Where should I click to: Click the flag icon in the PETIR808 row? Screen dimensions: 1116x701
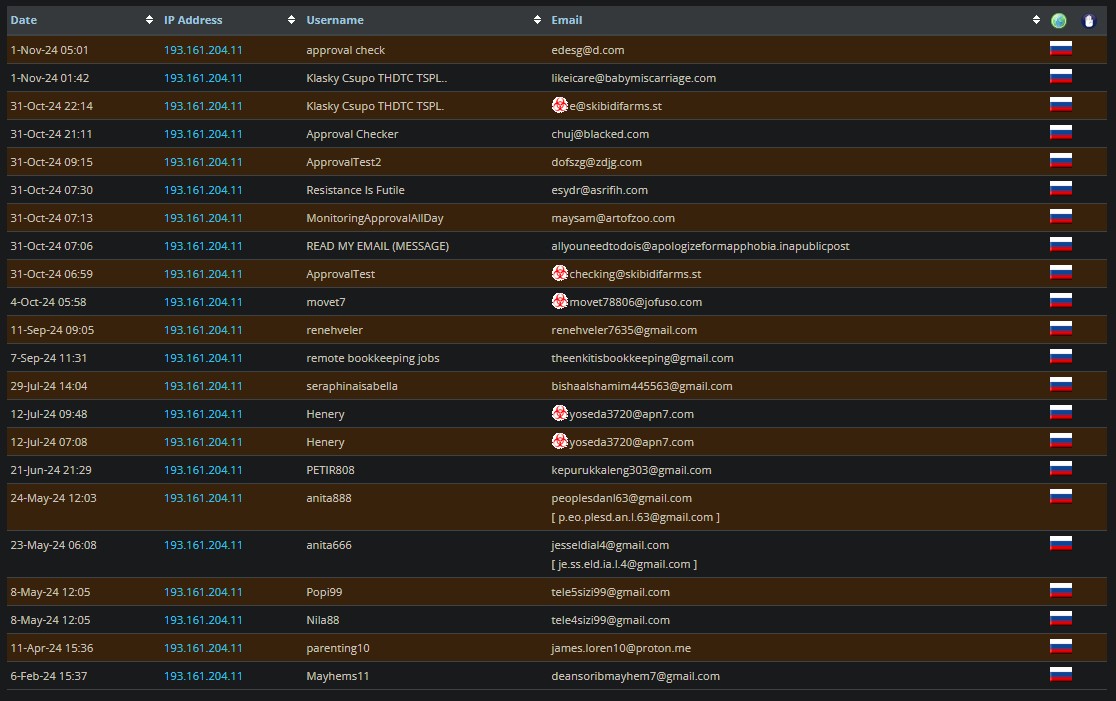pyautogui.click(x=1060, y=468)
